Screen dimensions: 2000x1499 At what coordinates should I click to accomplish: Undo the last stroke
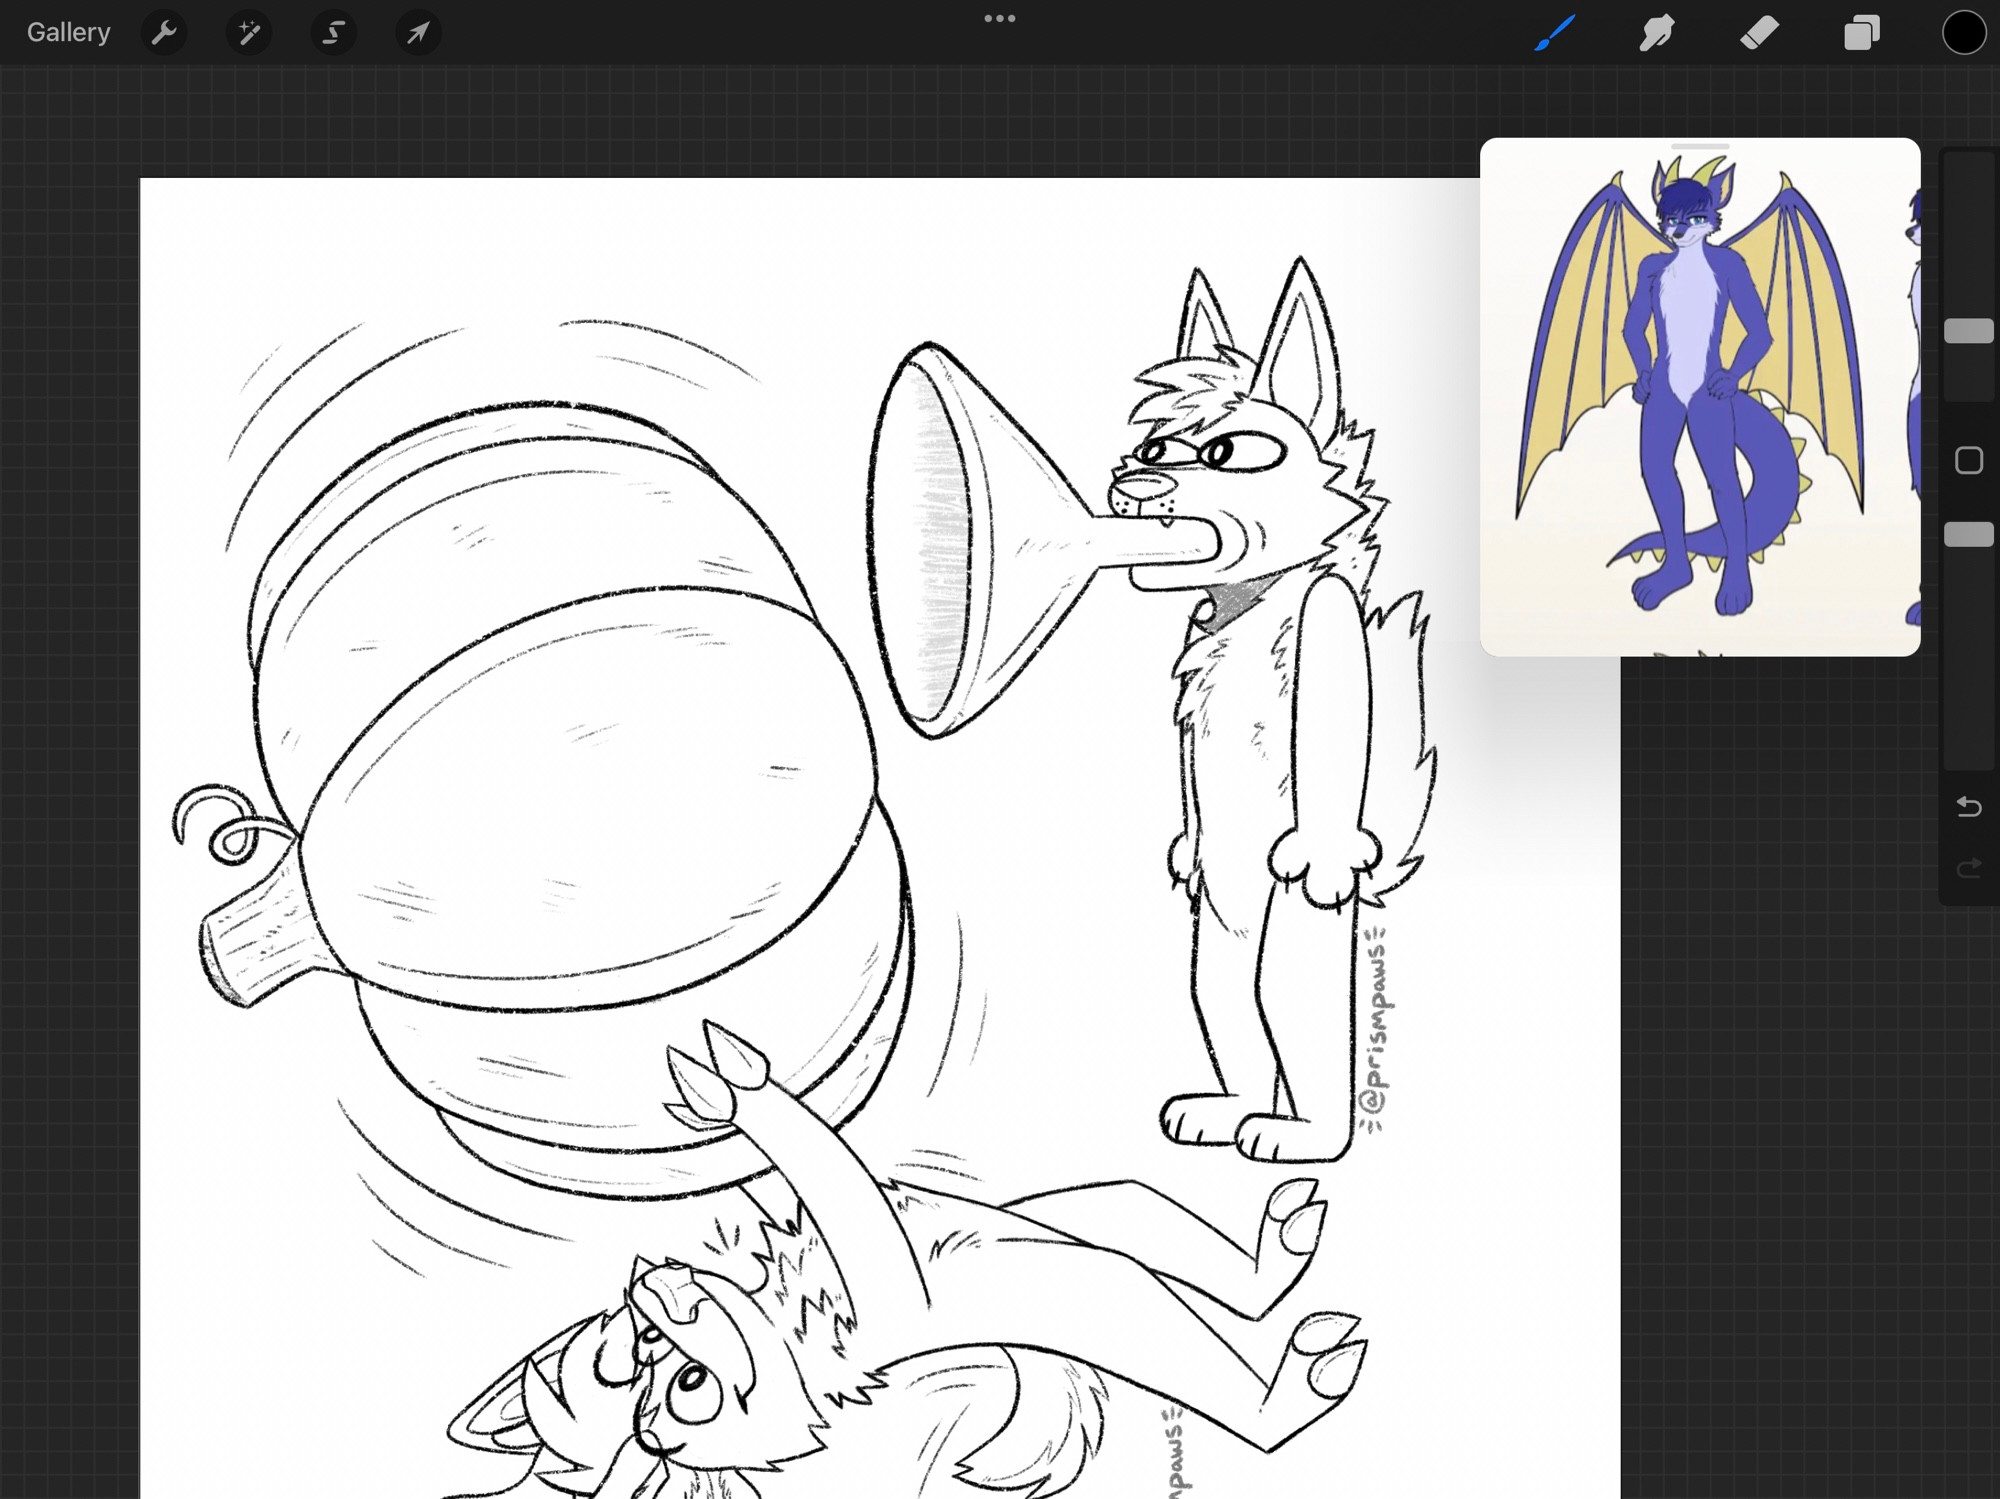pyautogui.click(x=1969, y=806)
